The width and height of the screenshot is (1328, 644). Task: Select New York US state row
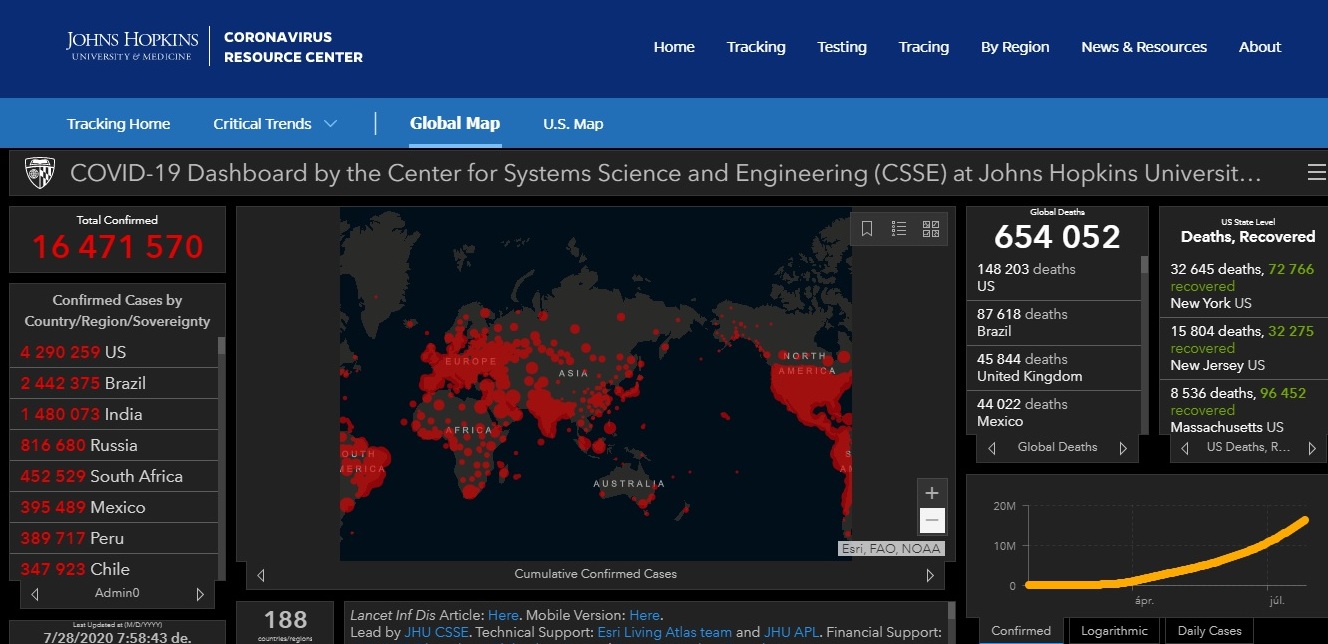1242,286
